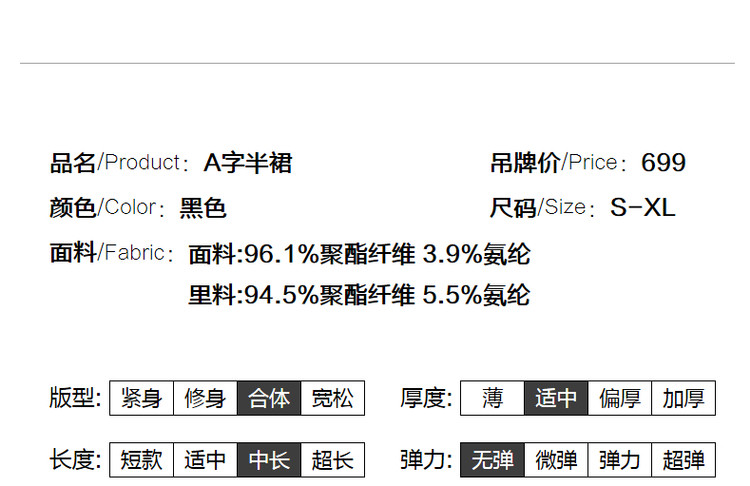
Task: Click the color value 黑色
Action: 203,208
